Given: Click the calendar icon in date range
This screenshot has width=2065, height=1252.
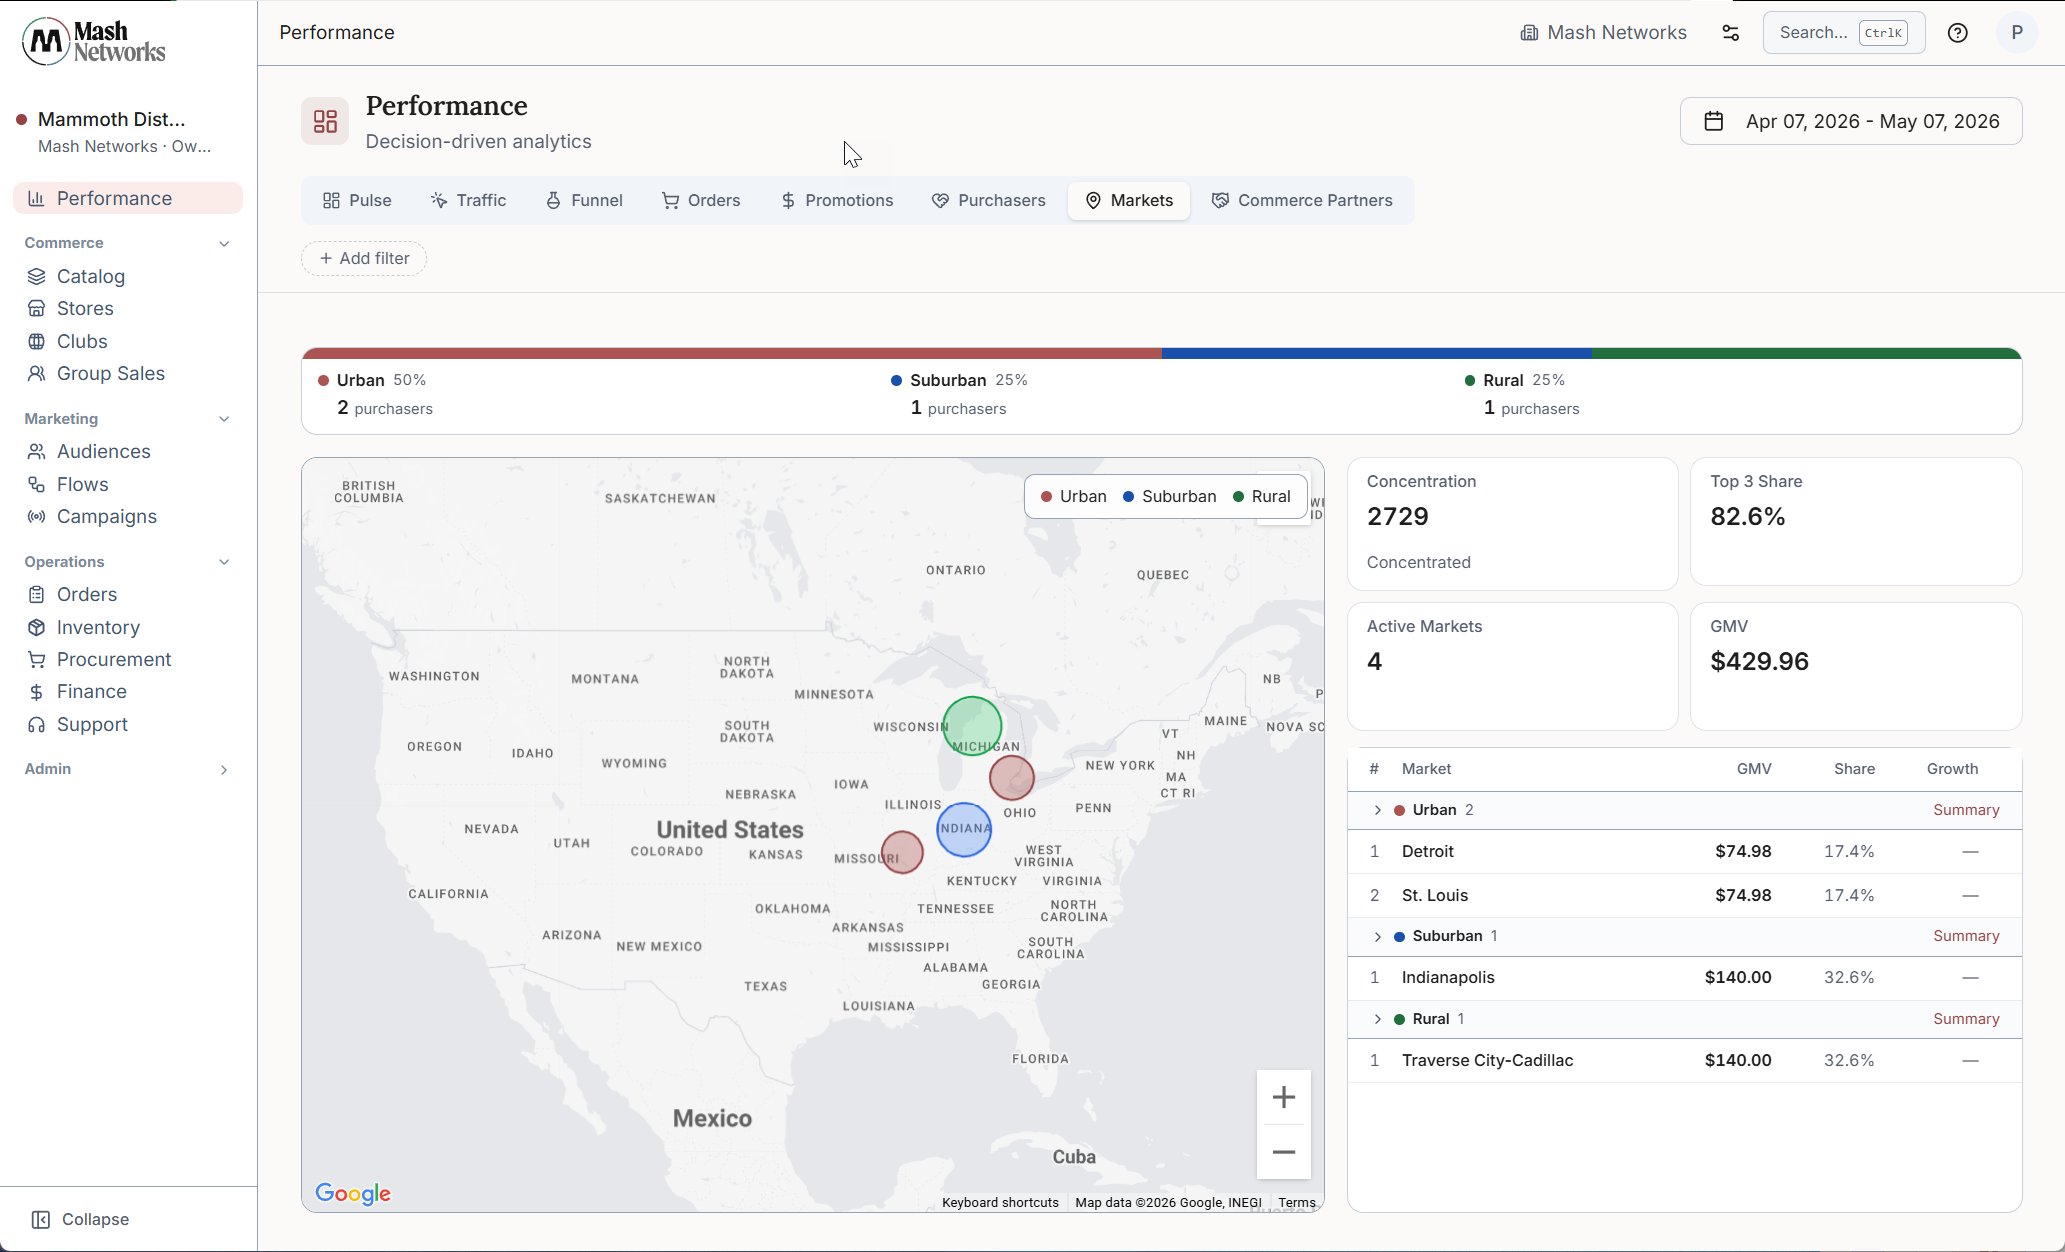Looking at the screenshot, I should tap(1714, 121).
